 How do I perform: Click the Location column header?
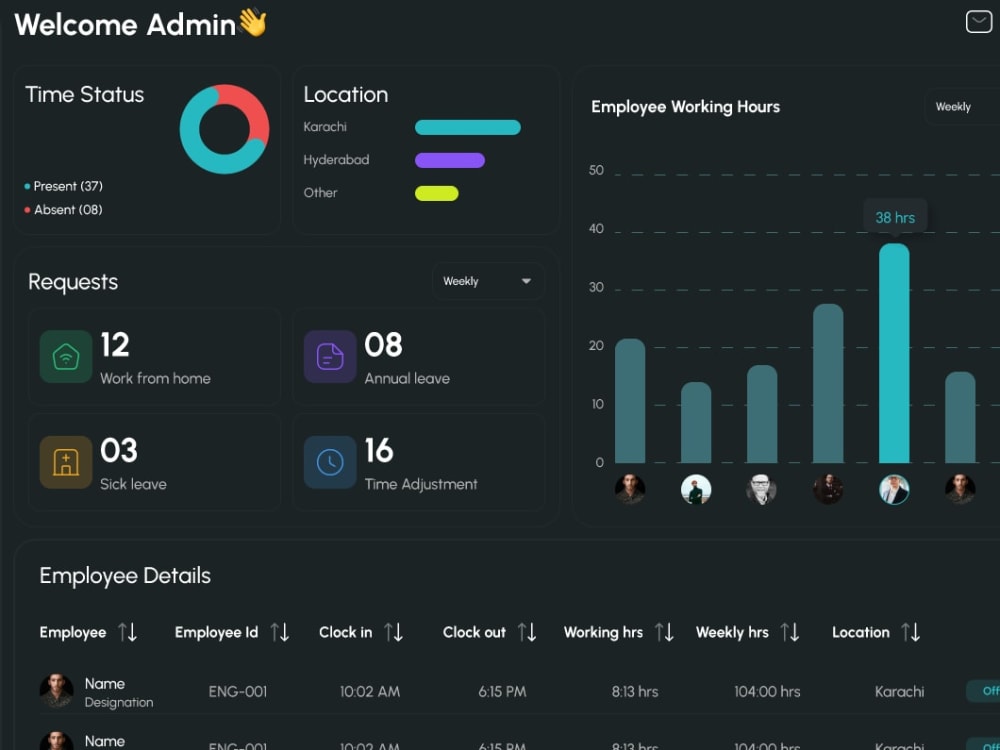(x=860, y=632)
